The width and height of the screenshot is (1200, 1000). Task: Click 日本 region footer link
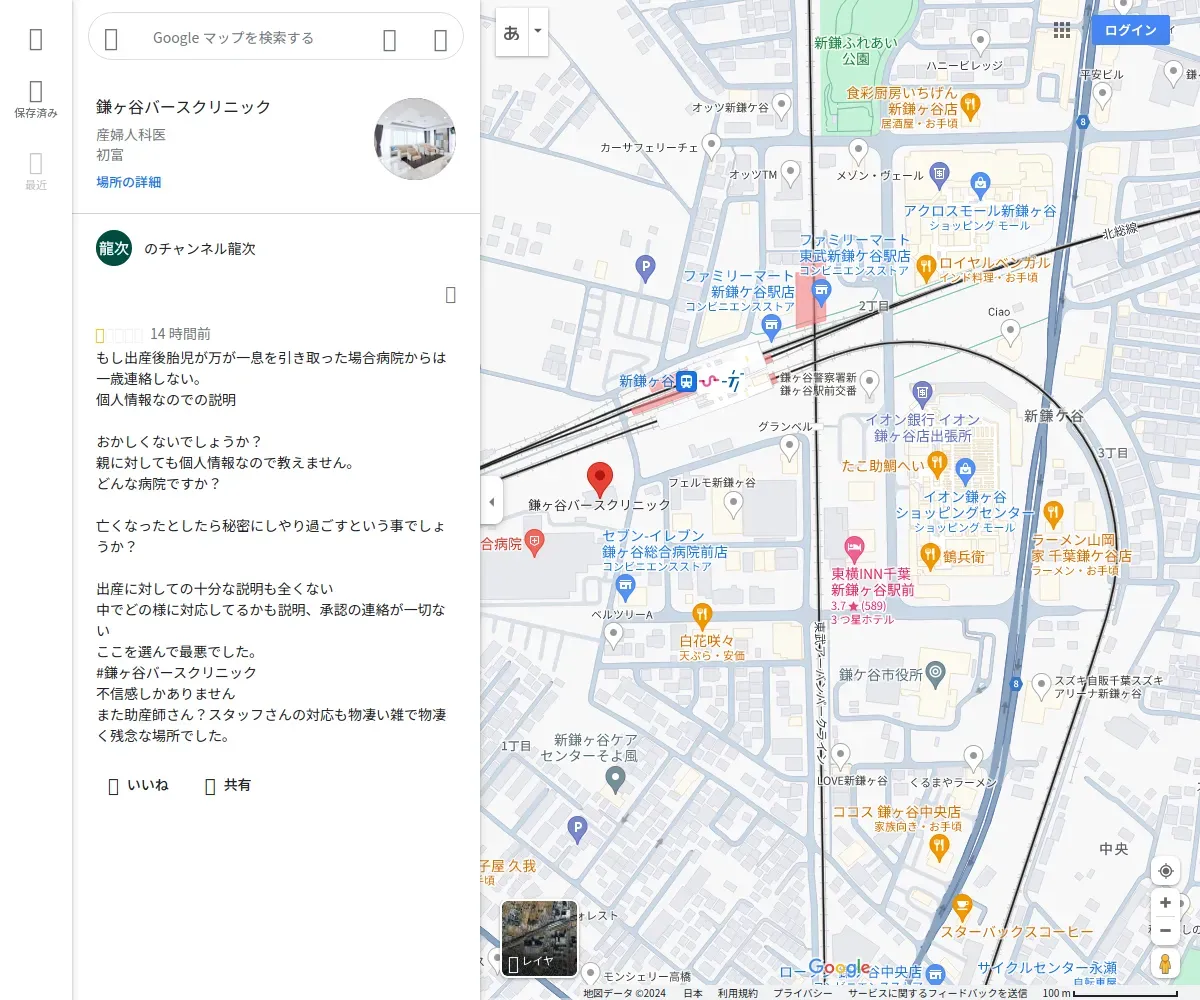pyautogui.click(x=693, y=993)
